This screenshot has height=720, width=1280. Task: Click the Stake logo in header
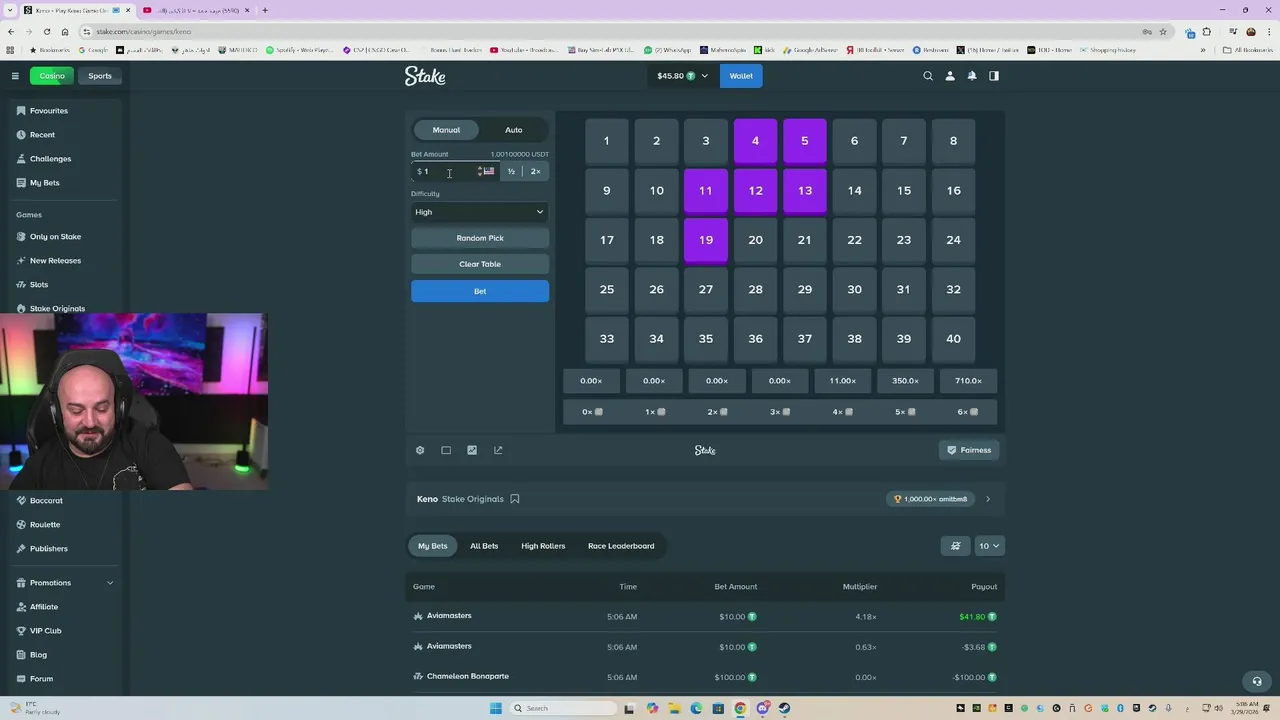(x=425, y=76)
